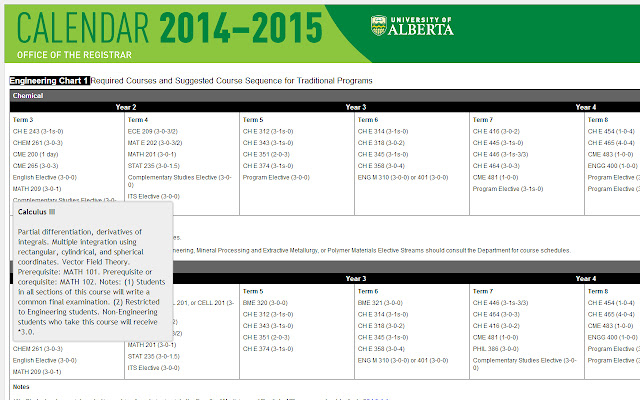The width and height of the screenshot is (640, 400).
Task: Open CH E 314 listed under BME 321
Action: coord(383,314)
